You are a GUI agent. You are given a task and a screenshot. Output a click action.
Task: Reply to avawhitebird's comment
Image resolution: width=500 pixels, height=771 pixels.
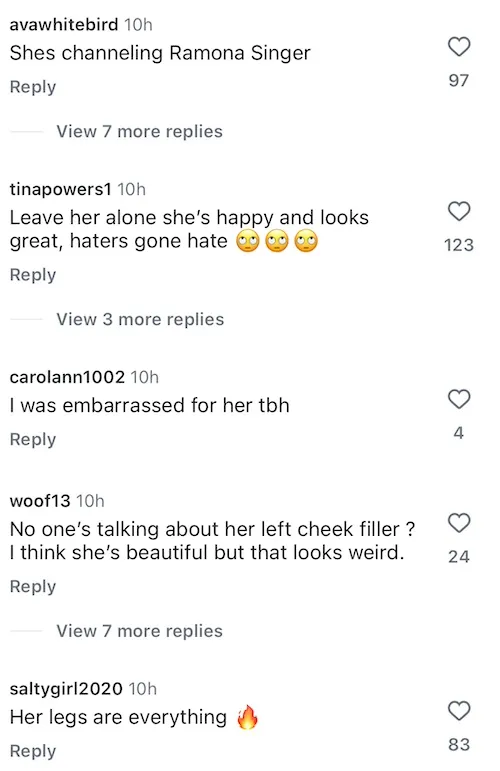[33, 87]
